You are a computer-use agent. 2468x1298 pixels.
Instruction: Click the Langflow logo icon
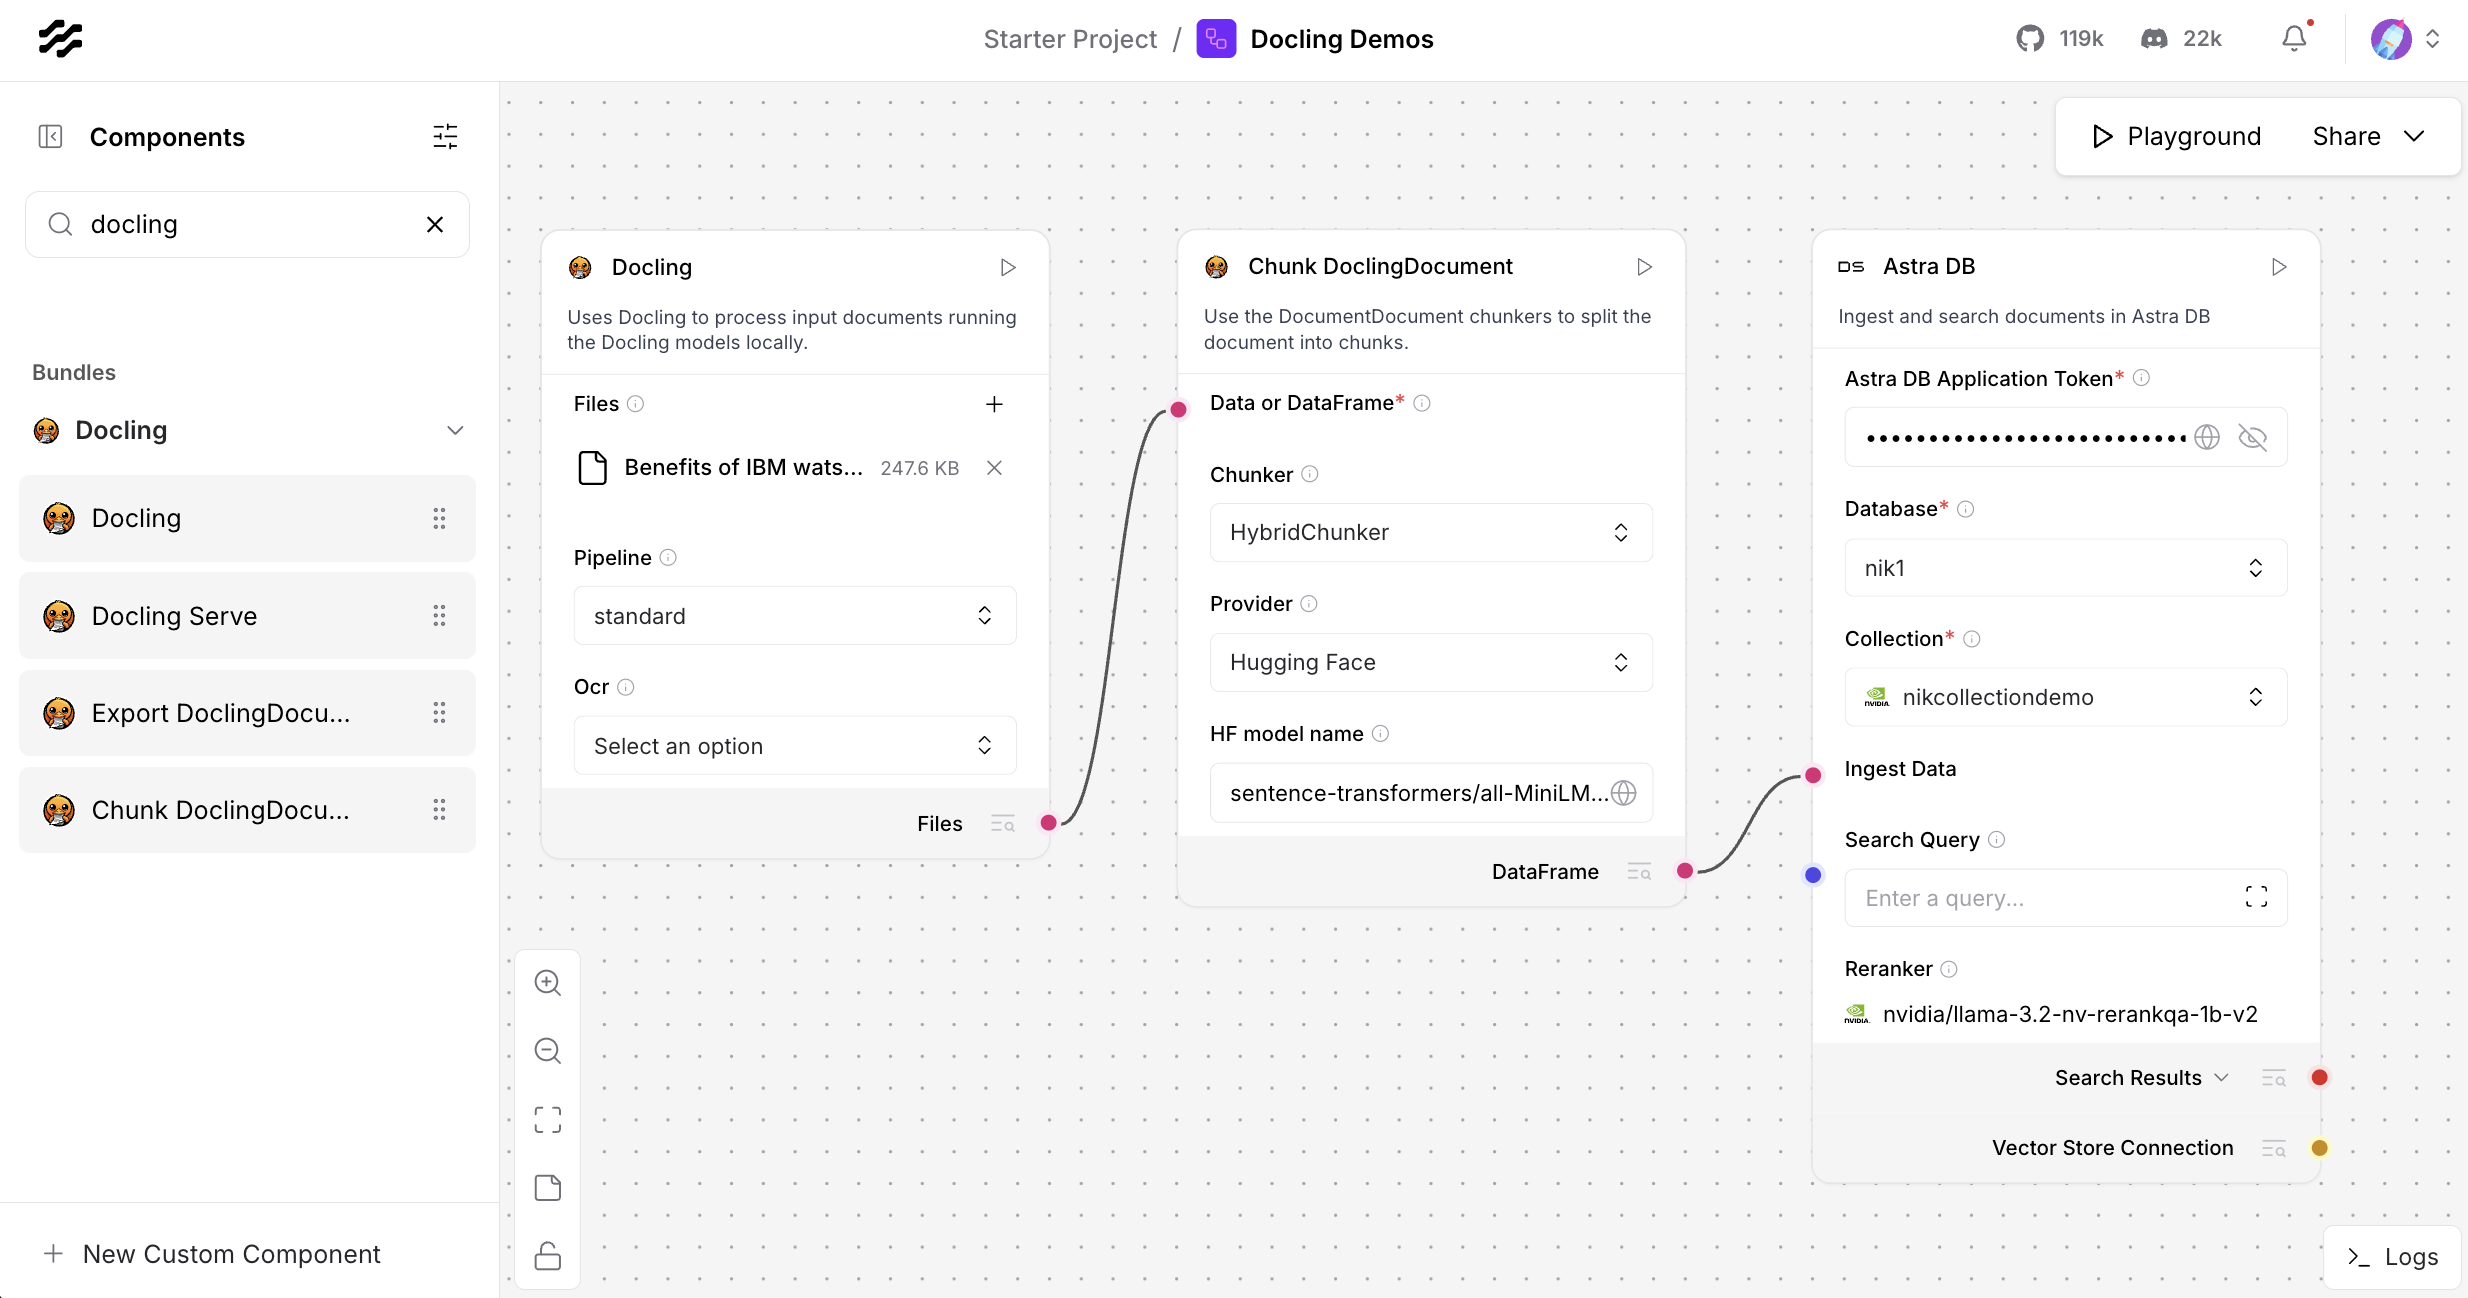[60, 38]
